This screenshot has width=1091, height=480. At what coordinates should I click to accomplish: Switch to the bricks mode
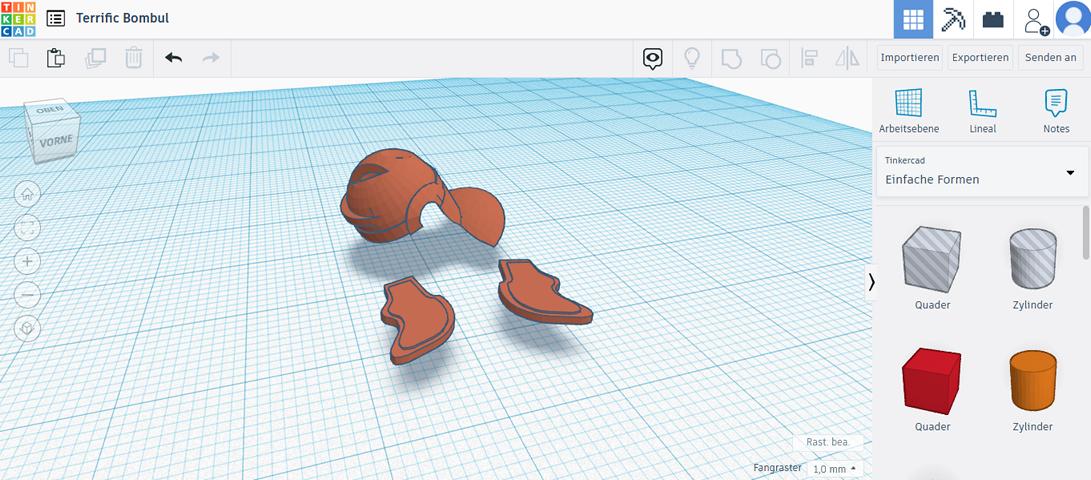[992, 19]
